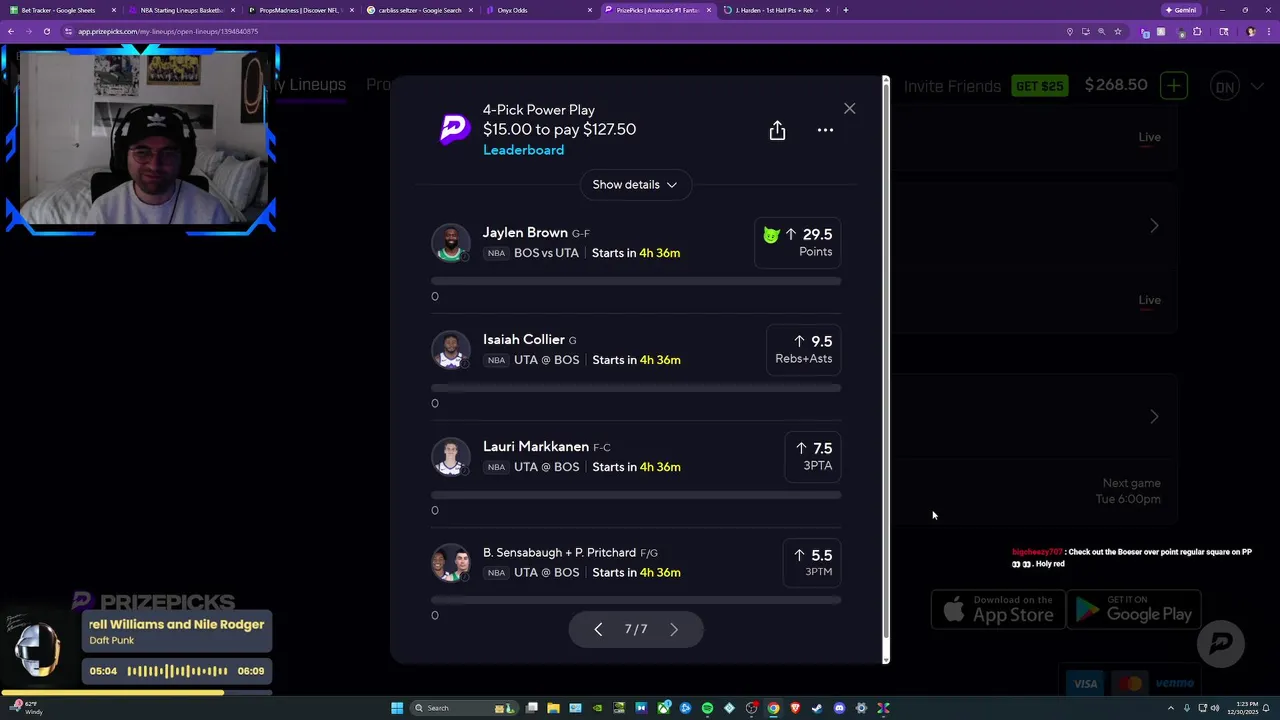The height and width of the screenshot is (720, 1280).
Task: Open Steam from the taskbar
Action: (x=817, y=708)
